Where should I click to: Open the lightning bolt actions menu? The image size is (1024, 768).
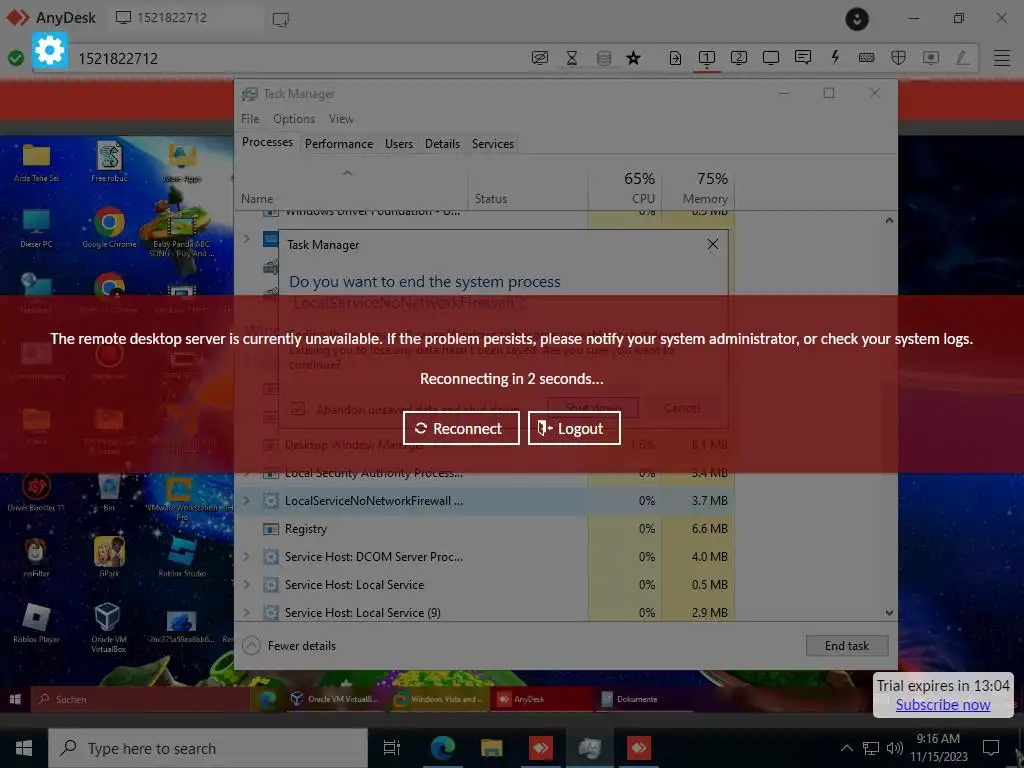pos(835,57)
